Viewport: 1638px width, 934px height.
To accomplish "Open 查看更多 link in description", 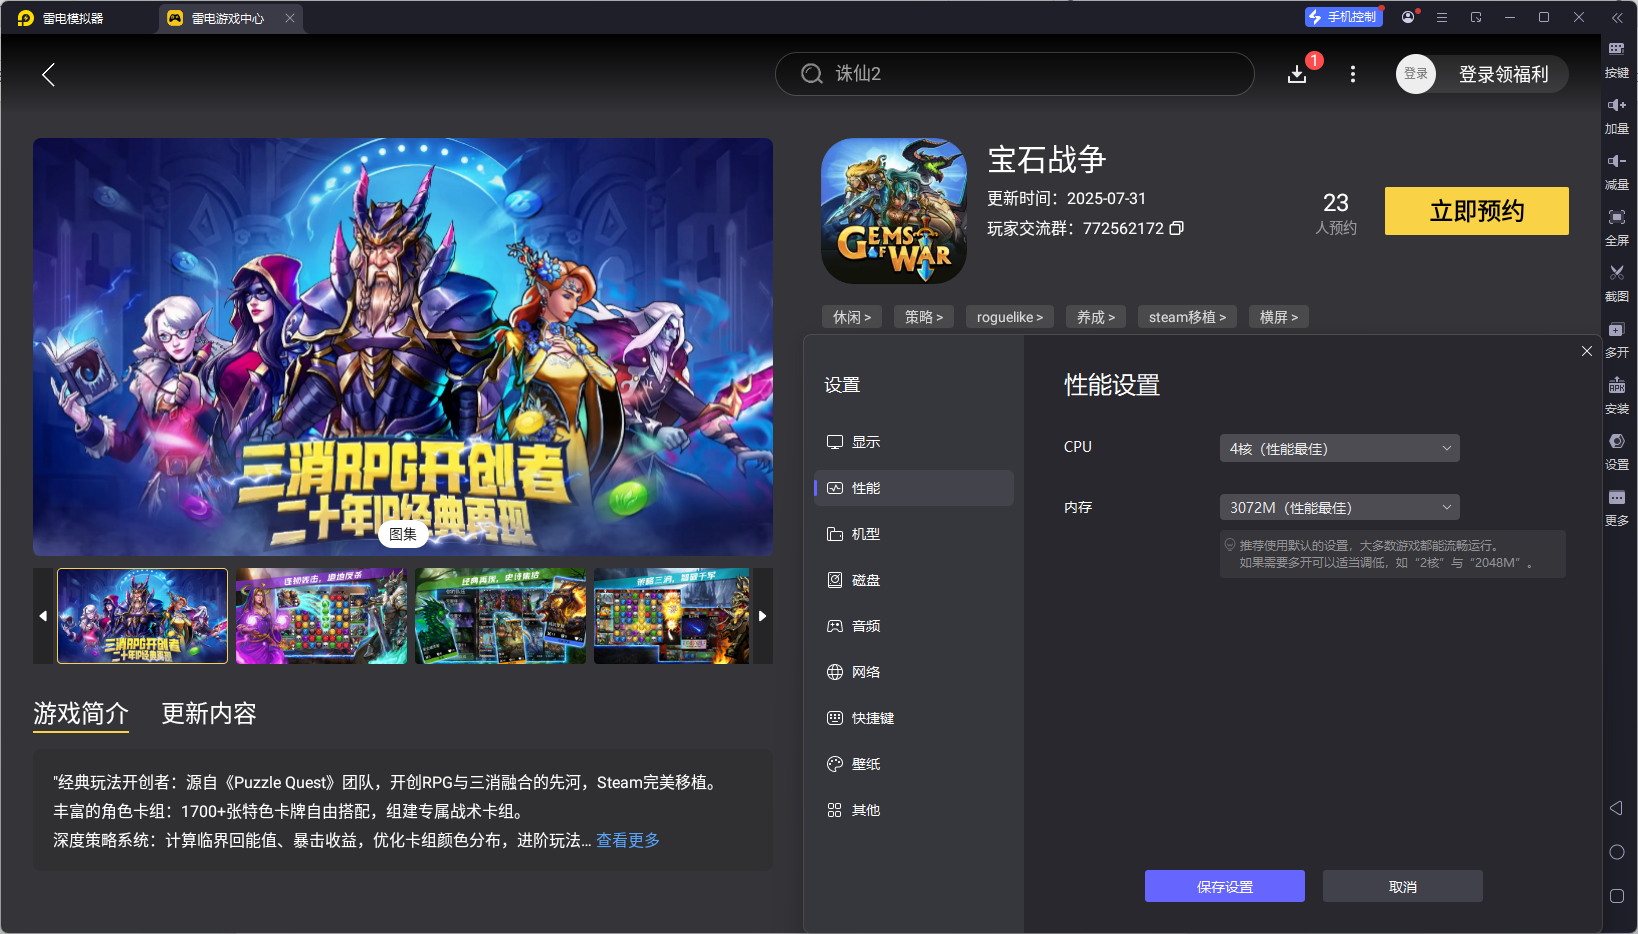I will [628, 840].
